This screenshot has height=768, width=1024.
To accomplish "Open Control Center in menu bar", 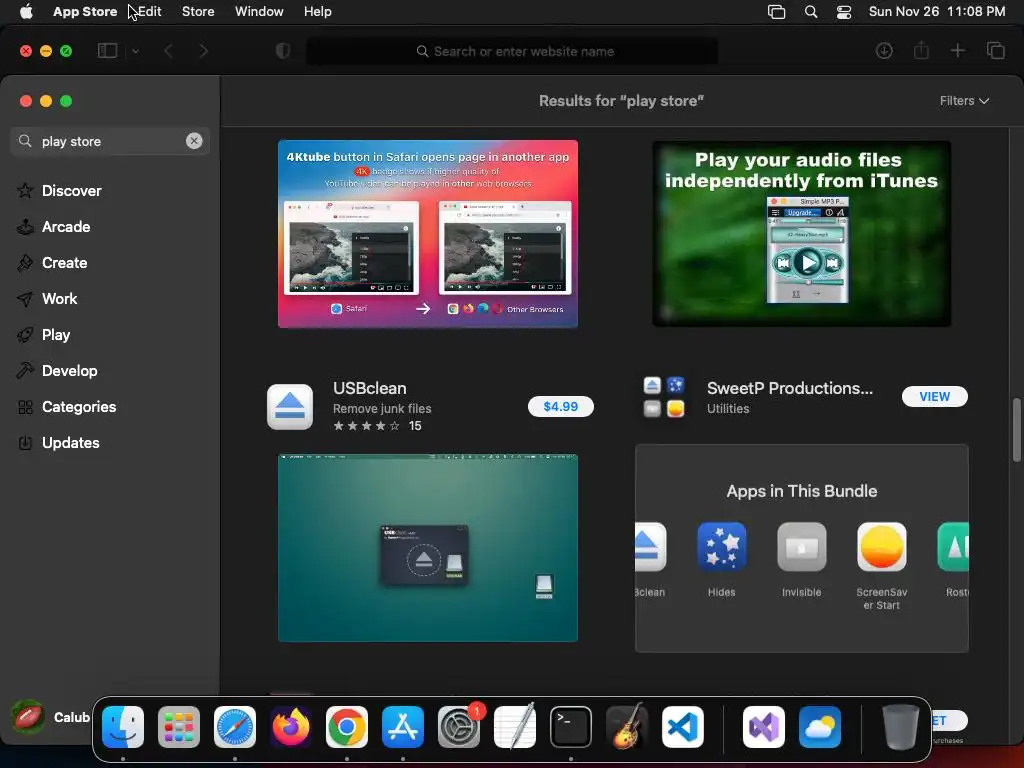I will coord(844,12).
